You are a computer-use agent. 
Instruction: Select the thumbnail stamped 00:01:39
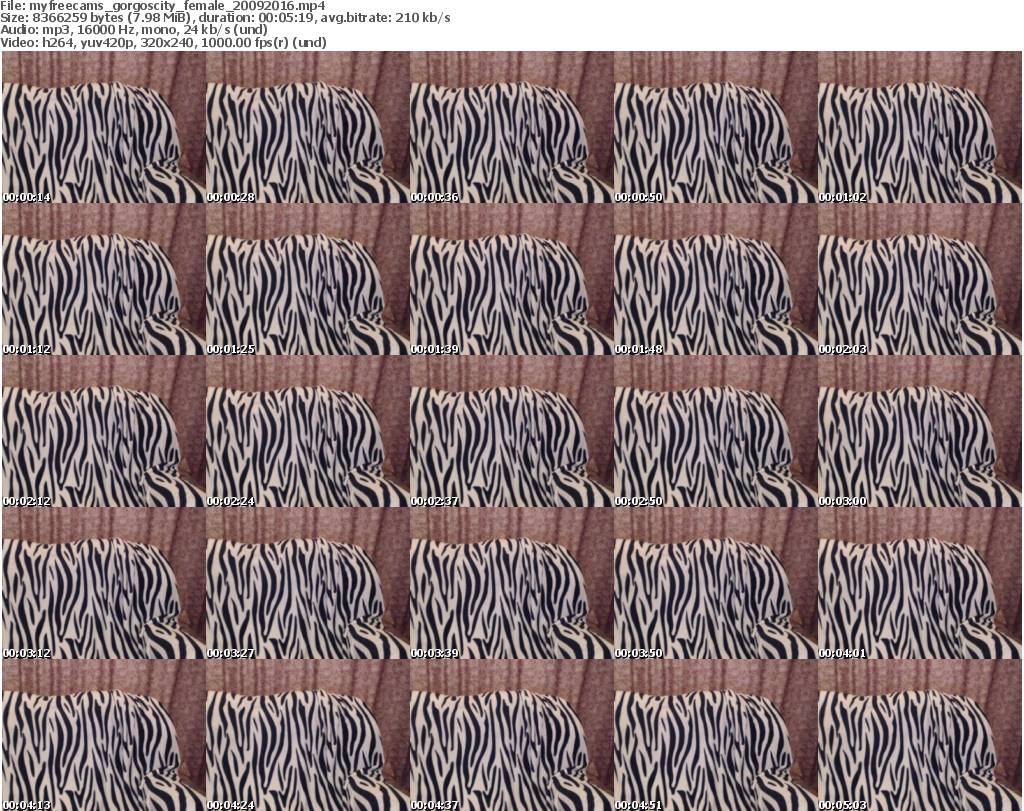511,279
